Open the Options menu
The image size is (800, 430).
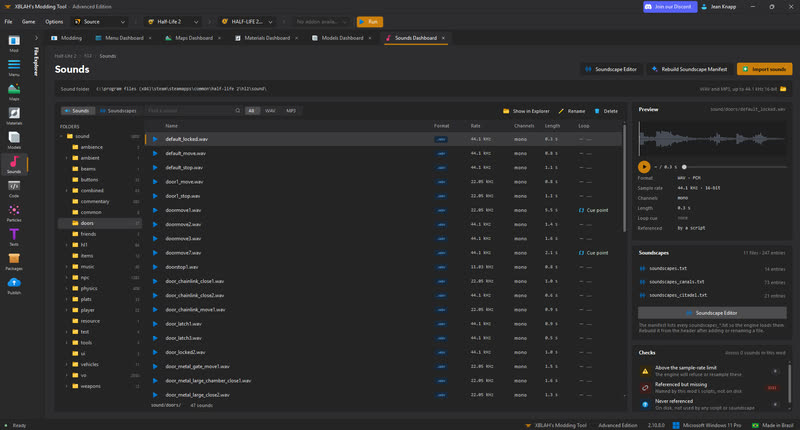[x=54, y=22]
